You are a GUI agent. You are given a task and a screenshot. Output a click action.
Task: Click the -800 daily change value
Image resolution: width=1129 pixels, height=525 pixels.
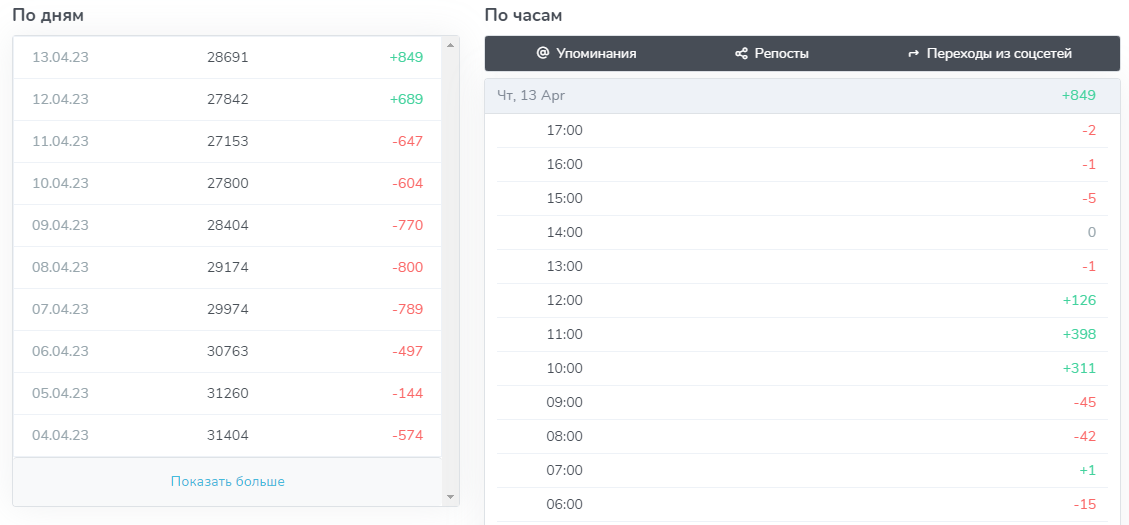click(408, 267)
